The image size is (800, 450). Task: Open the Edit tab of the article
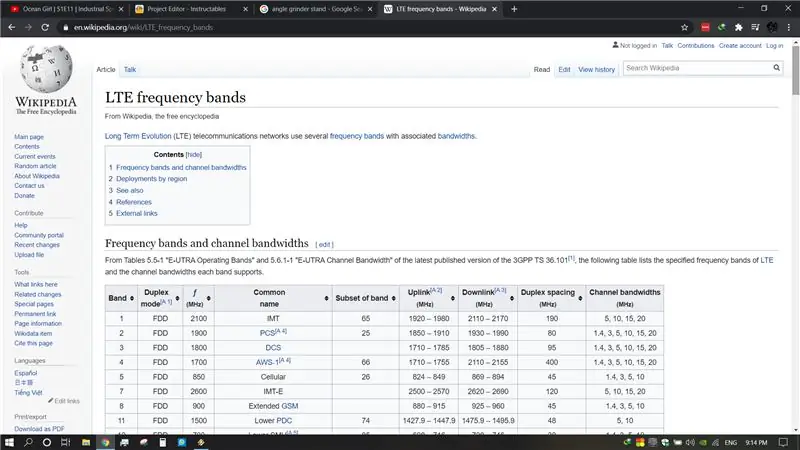(564, 69)
